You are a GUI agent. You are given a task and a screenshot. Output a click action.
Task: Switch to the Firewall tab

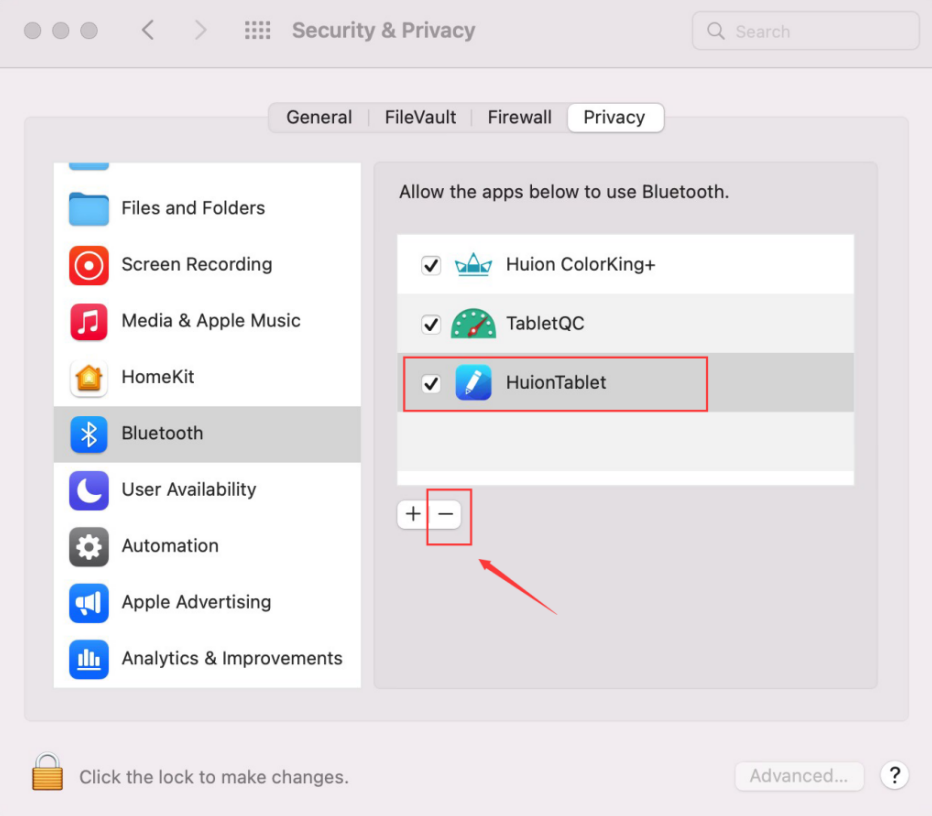pyautogui.click(x=519, y=118)
